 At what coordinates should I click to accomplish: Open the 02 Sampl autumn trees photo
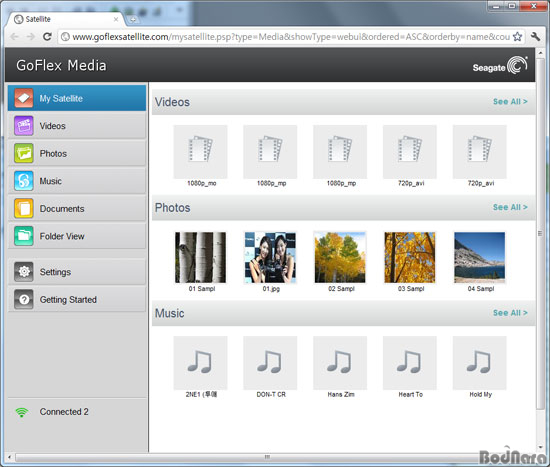[340, 257]
